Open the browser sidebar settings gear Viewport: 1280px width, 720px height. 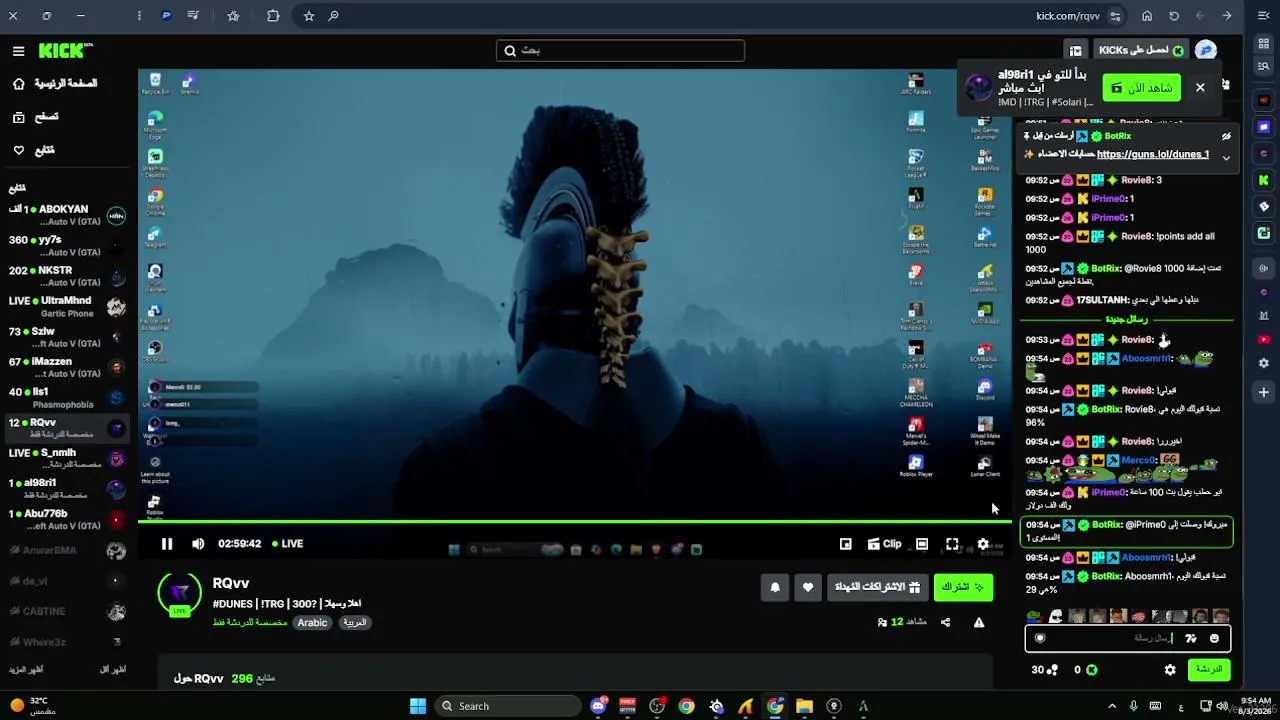[1264, 363]
